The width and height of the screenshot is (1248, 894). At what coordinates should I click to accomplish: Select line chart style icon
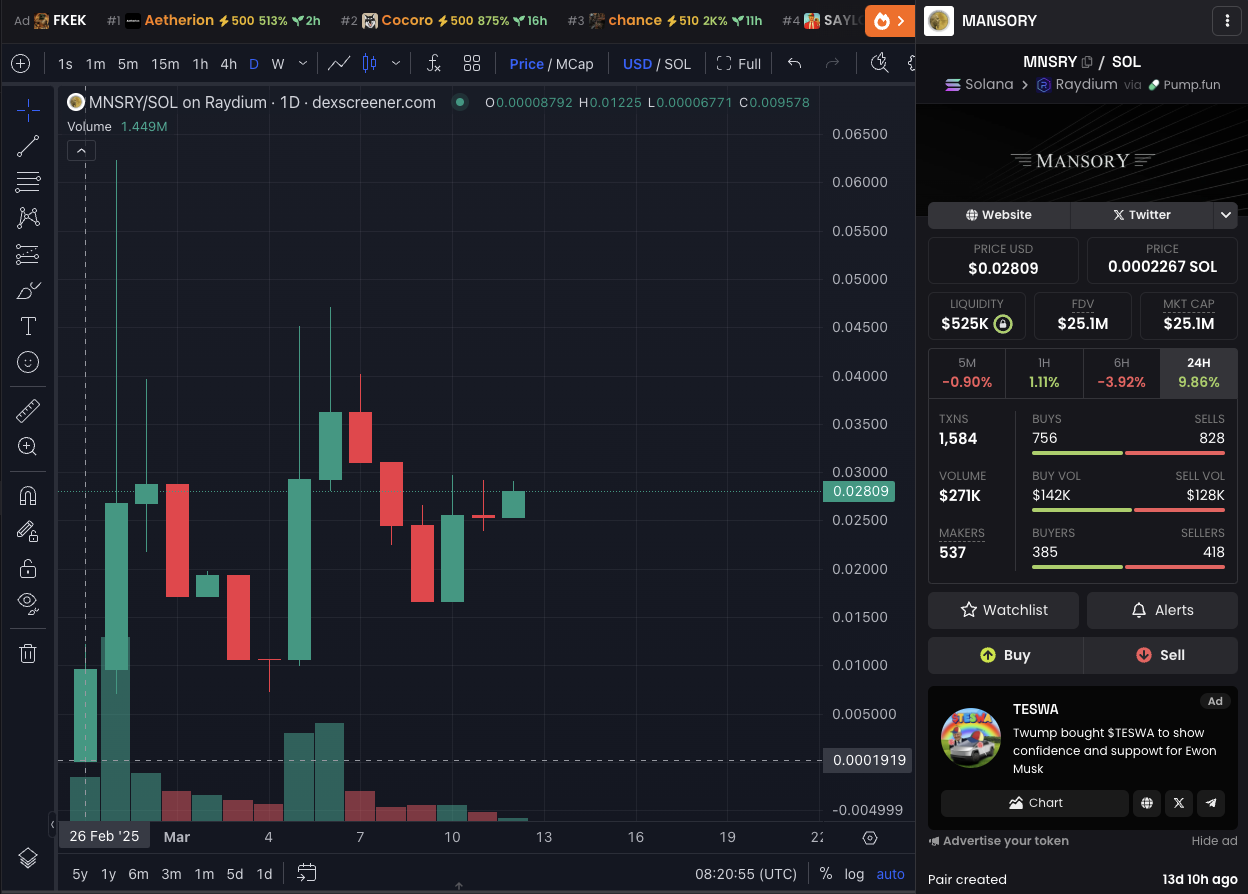pos(339,63)
